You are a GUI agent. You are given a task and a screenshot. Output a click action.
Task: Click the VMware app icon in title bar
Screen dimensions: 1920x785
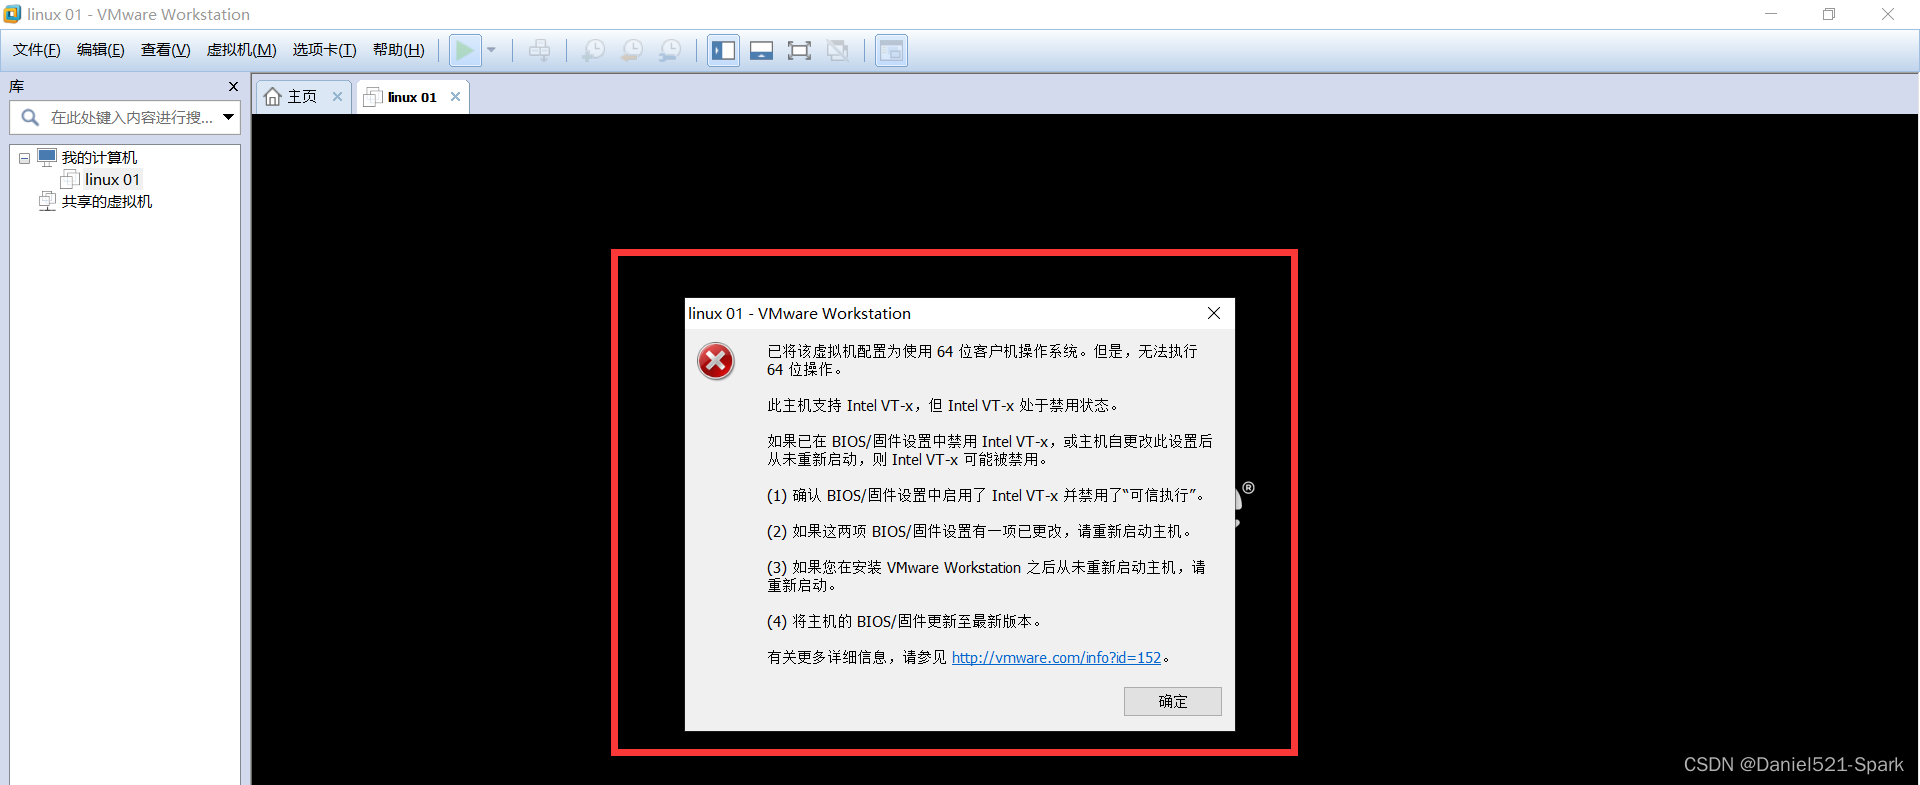(x=12, y=14)
